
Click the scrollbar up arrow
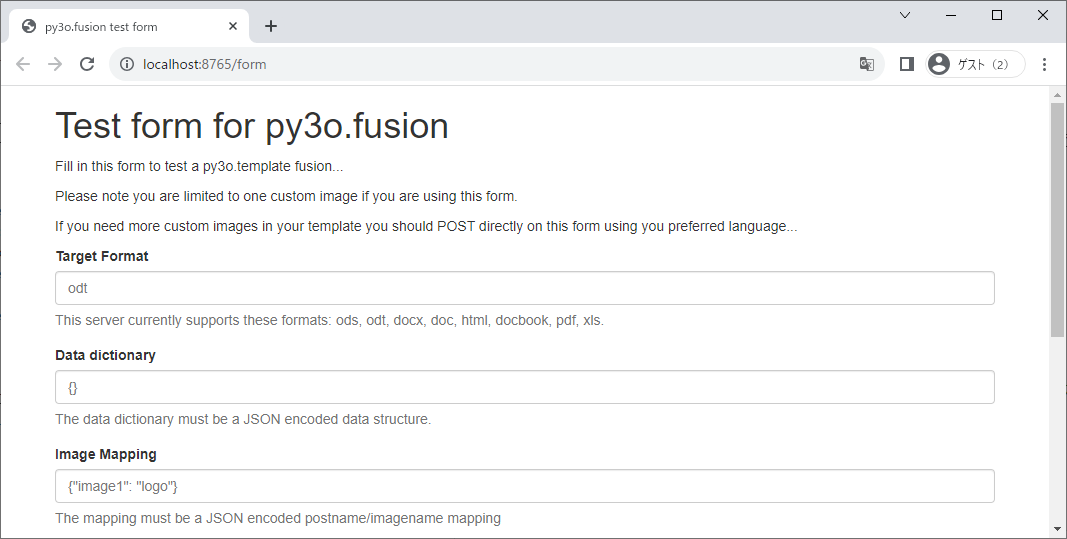1057,95
